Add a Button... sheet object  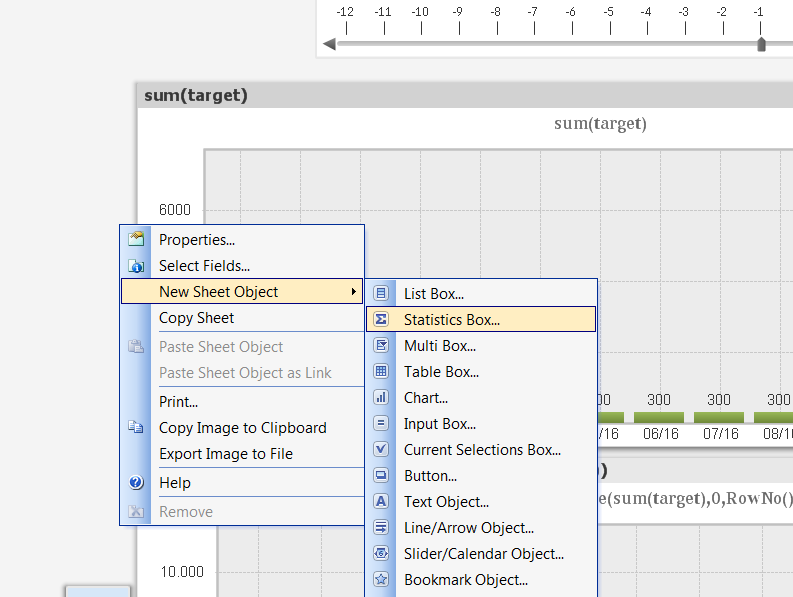[x=430, y=476]
